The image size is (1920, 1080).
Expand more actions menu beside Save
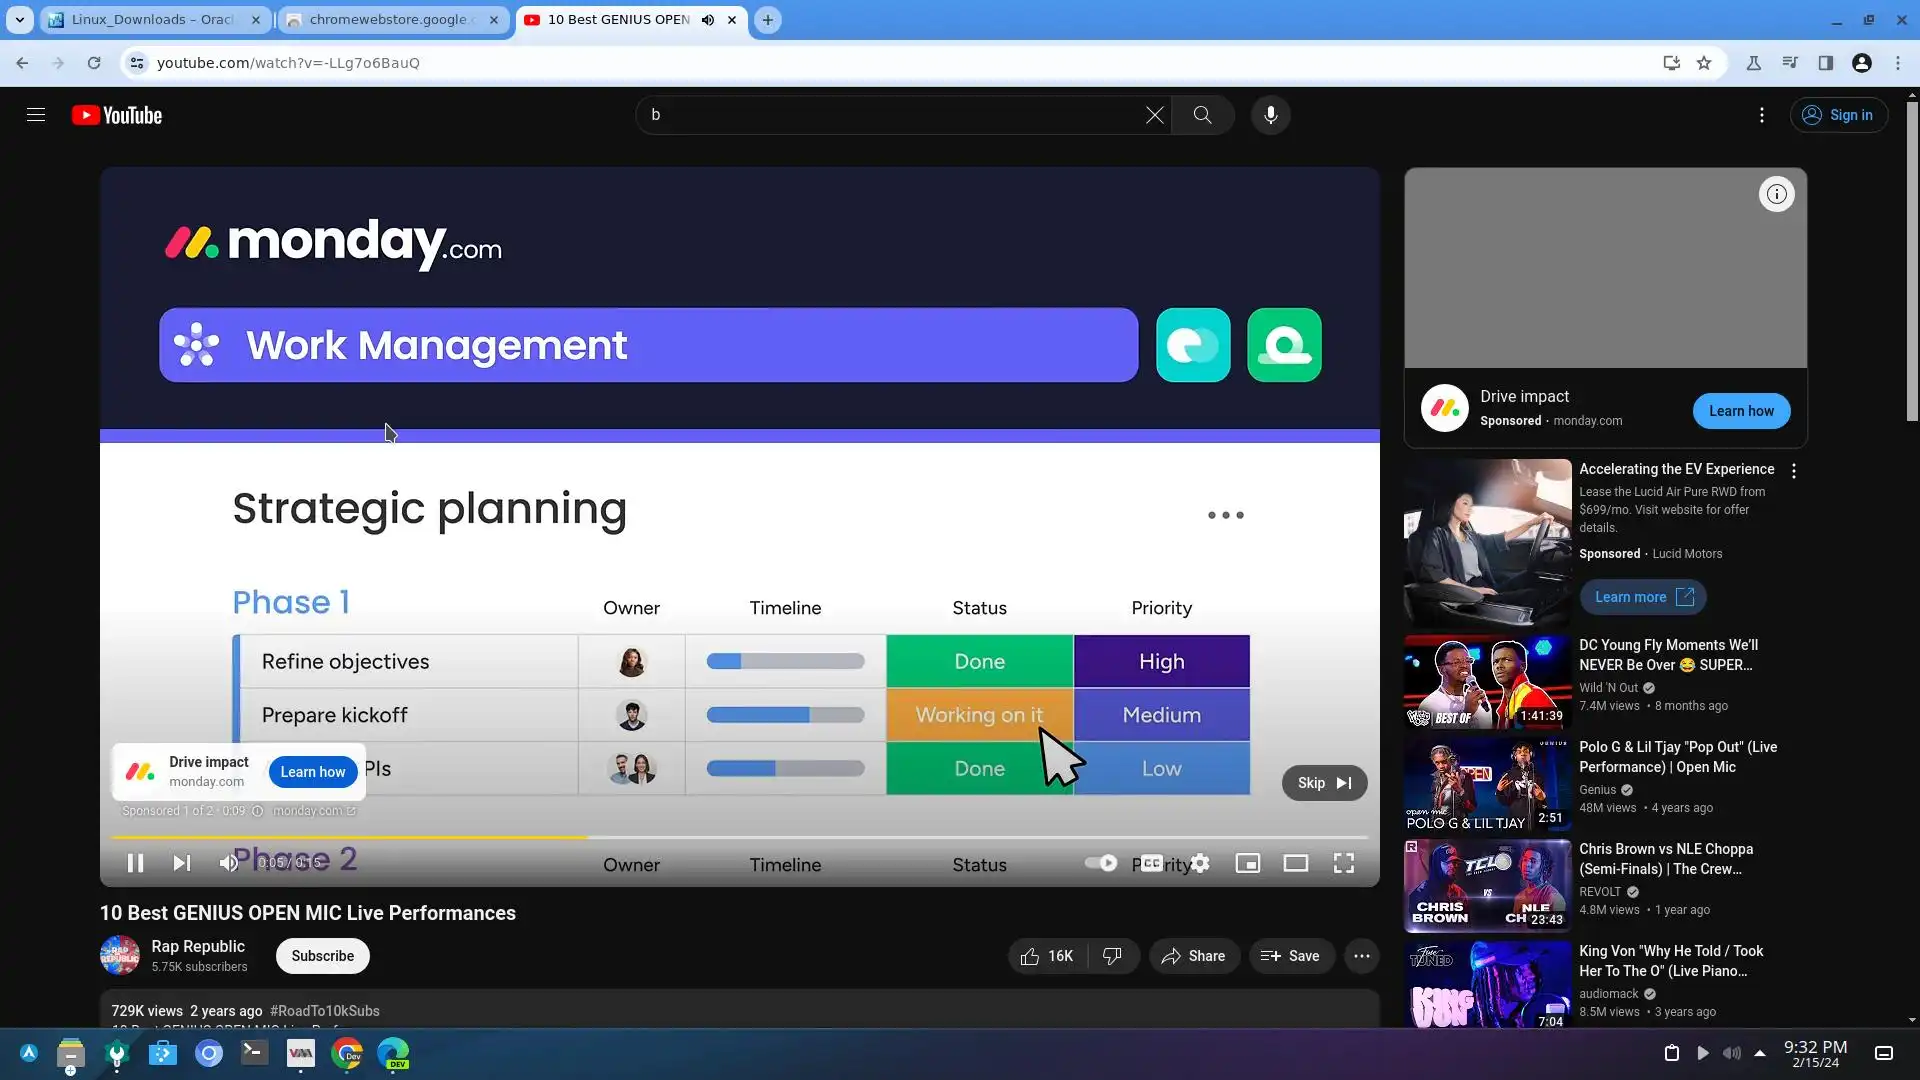coord(1361,956)
